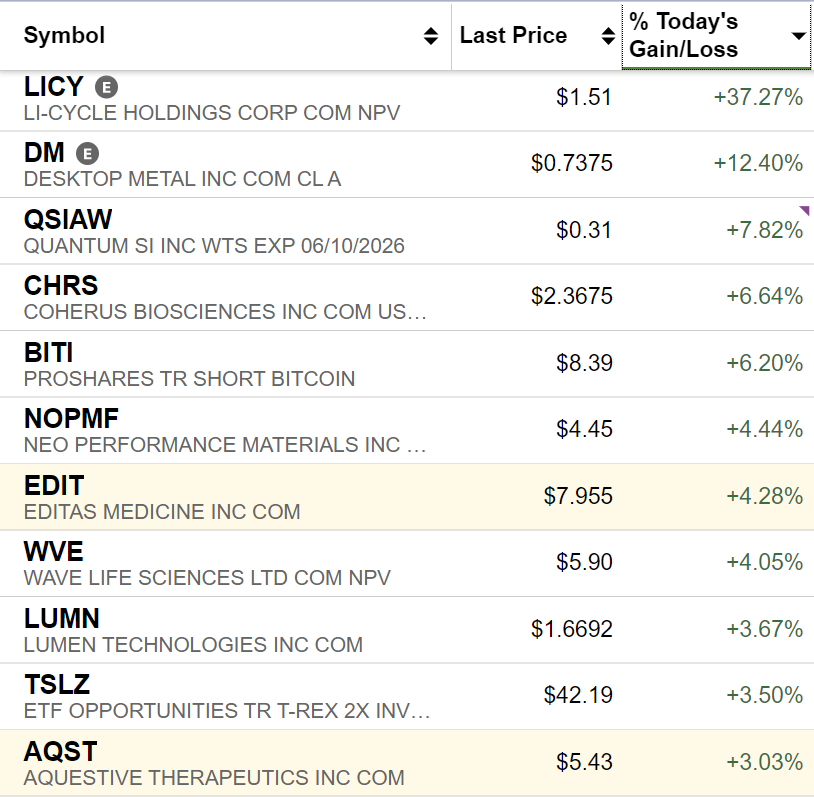
Task: Open the WVE ticker symbol link
Action: (54, 551)
